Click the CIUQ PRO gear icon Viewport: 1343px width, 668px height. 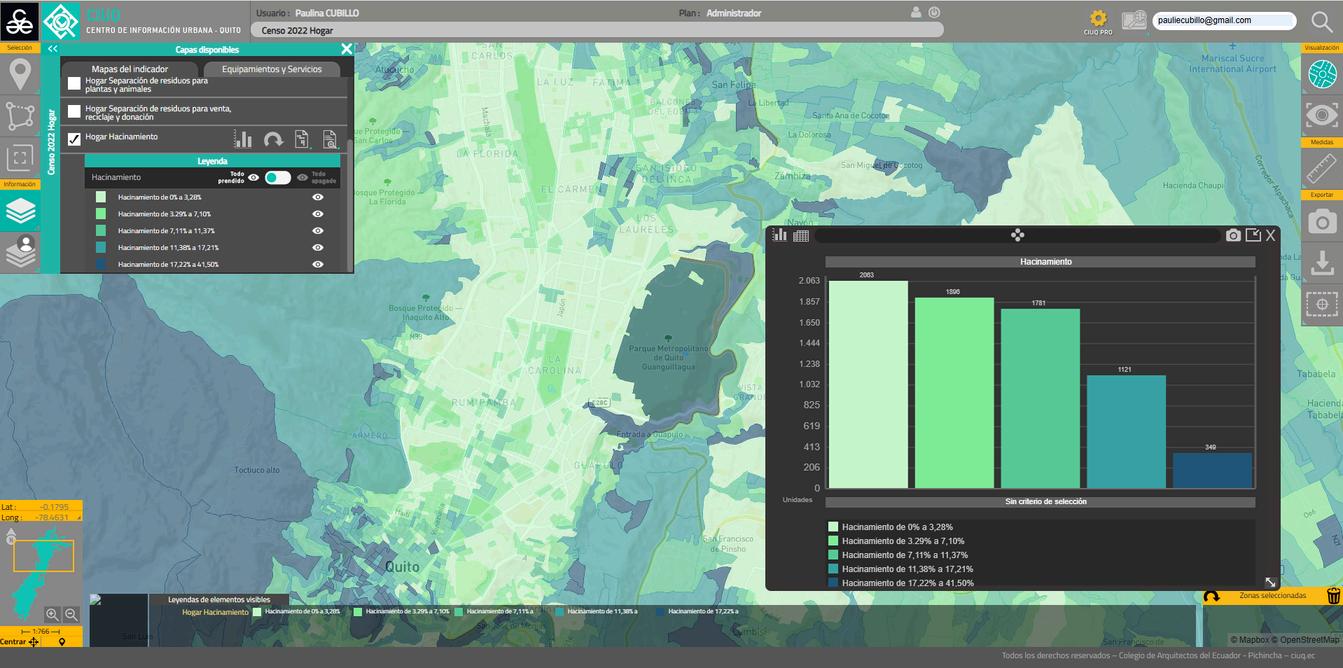tap(1098, 19)
